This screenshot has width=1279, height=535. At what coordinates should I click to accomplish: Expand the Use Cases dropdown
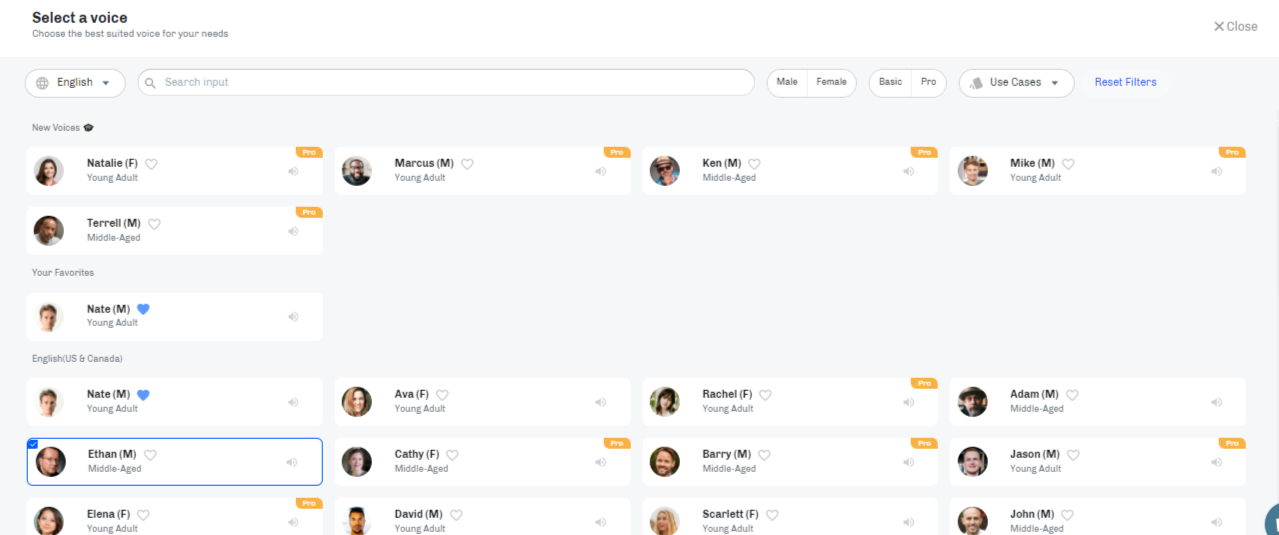(x=1016, y=83)
